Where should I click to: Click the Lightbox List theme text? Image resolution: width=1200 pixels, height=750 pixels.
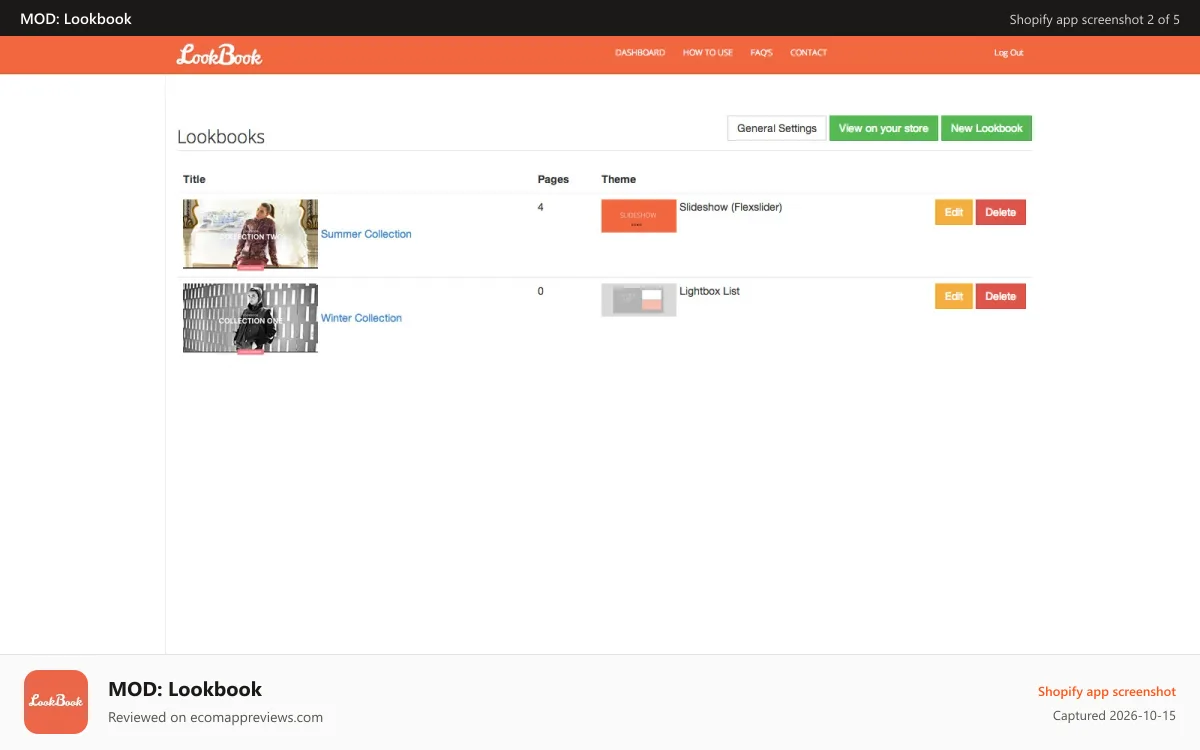pos(710,291)
